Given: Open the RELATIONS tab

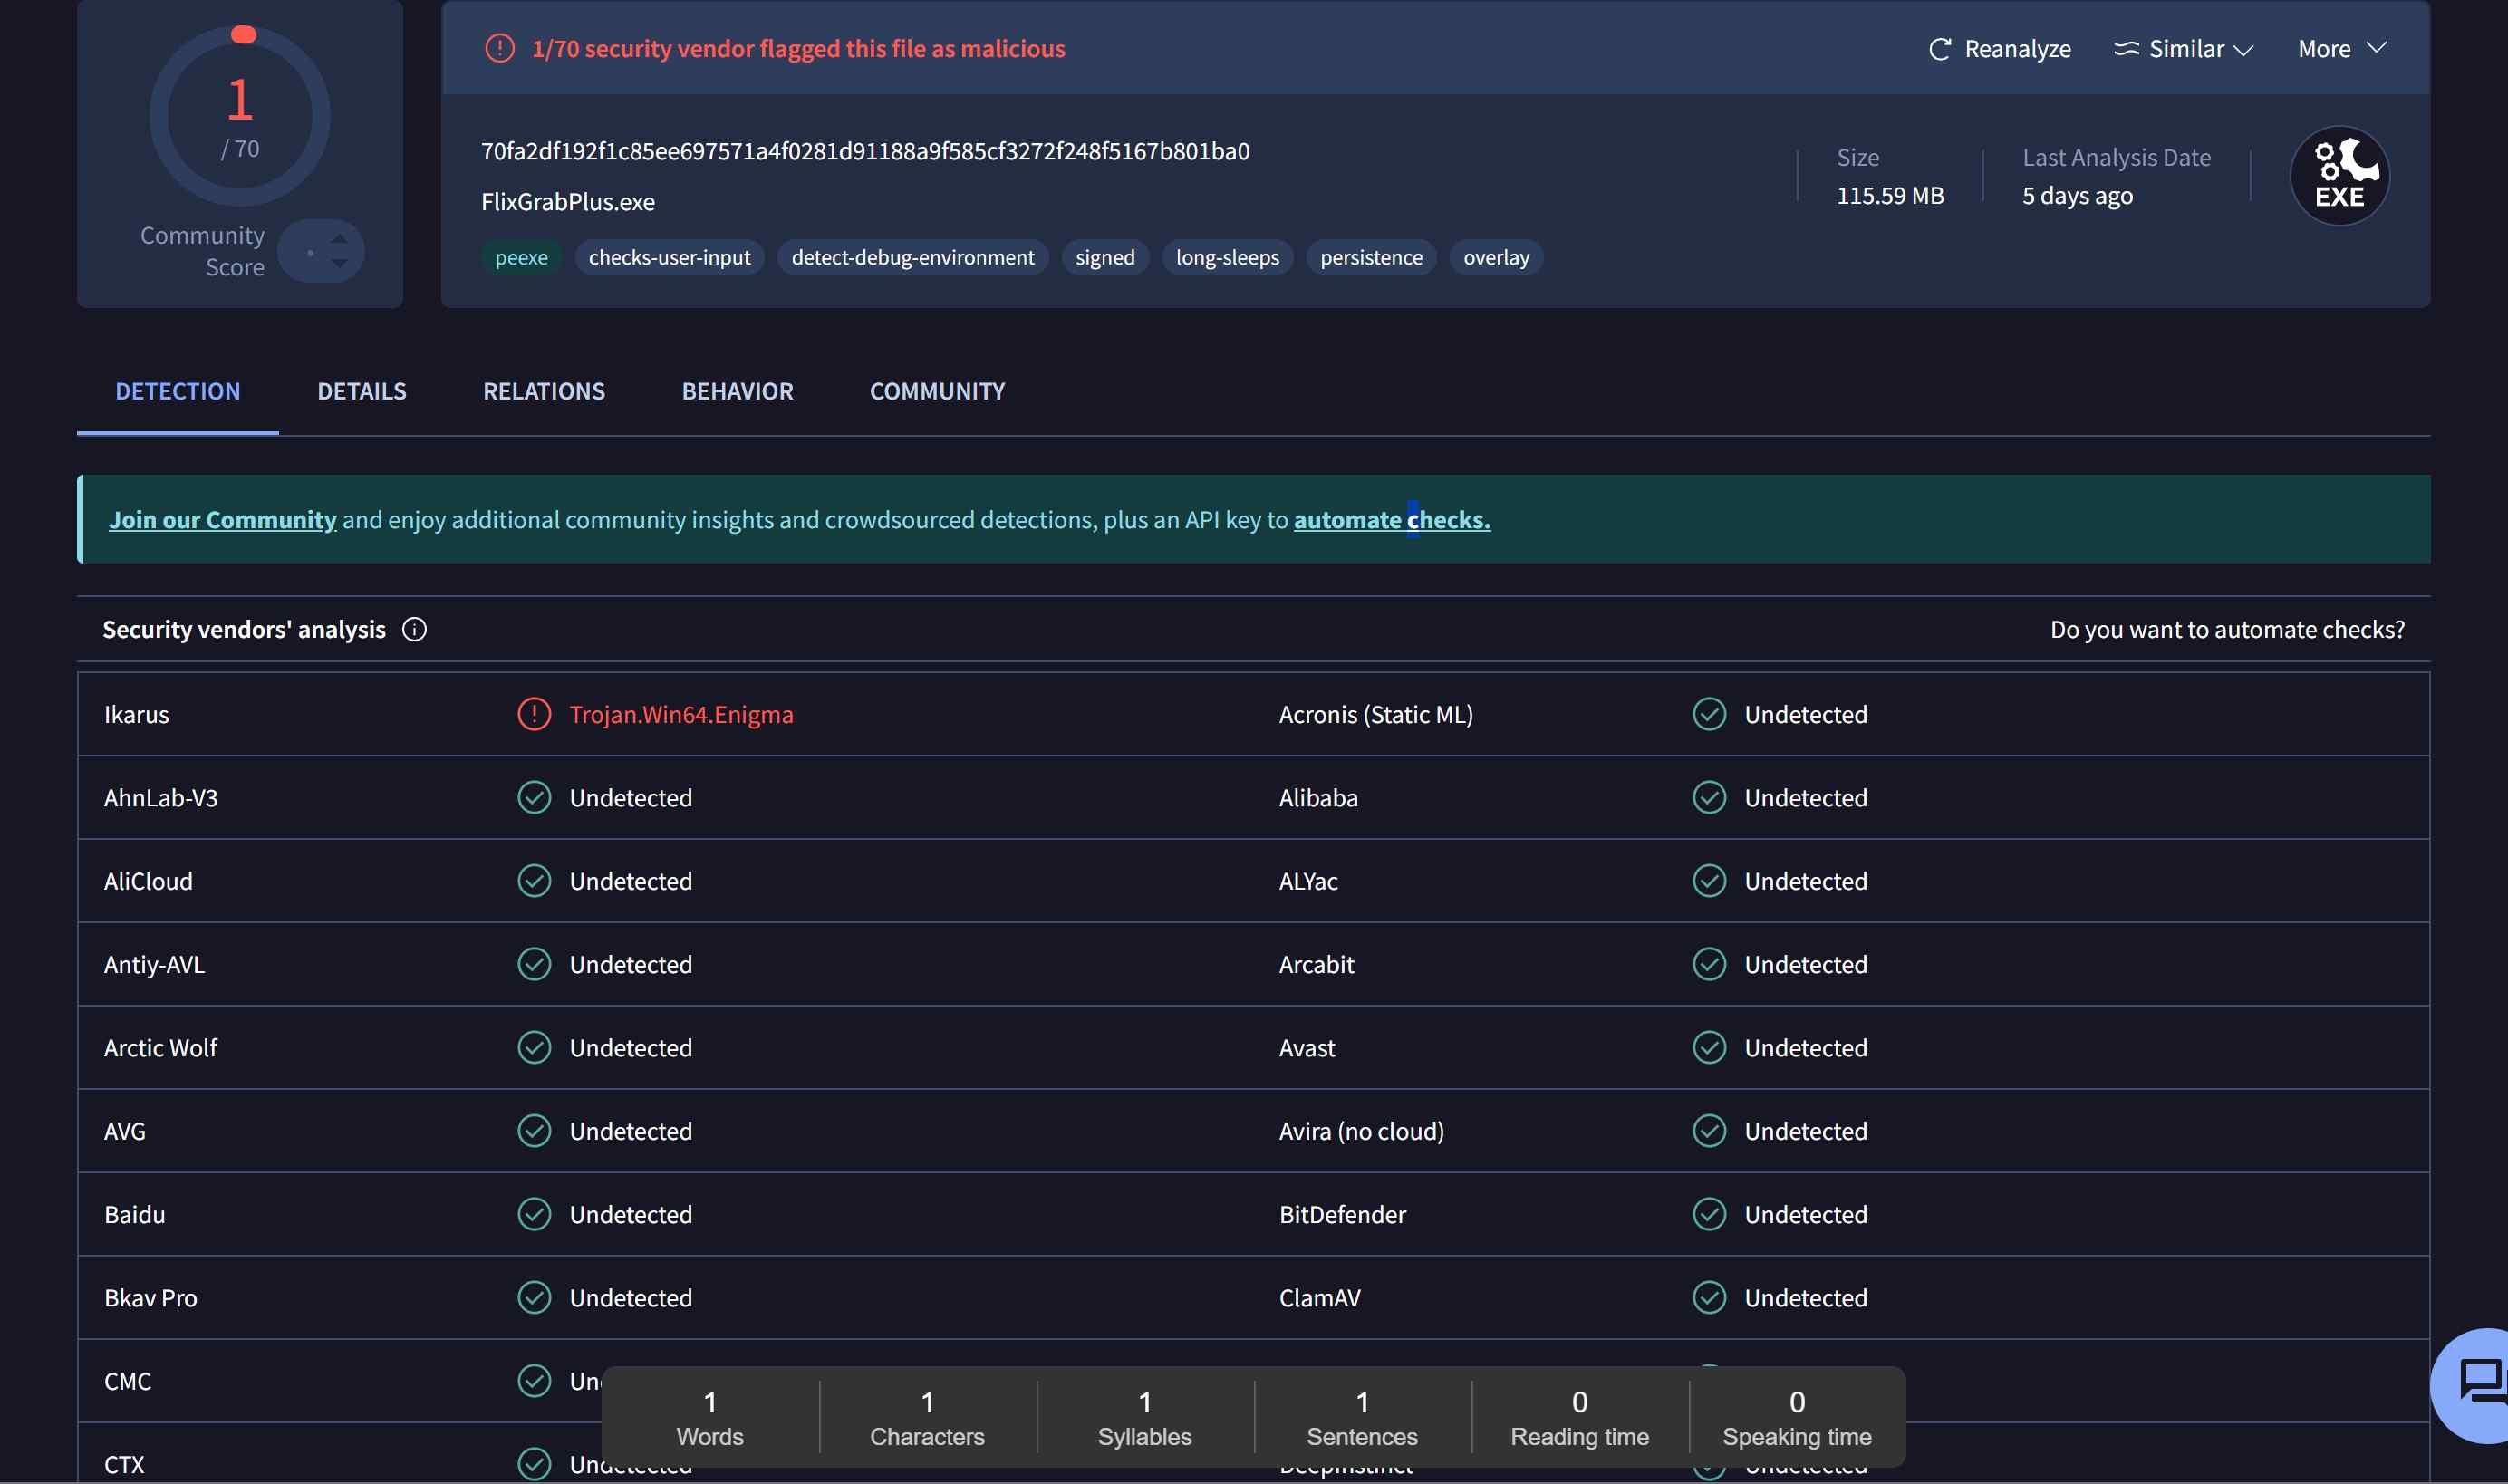Looking at the screenshot, I should pos(544,391).
